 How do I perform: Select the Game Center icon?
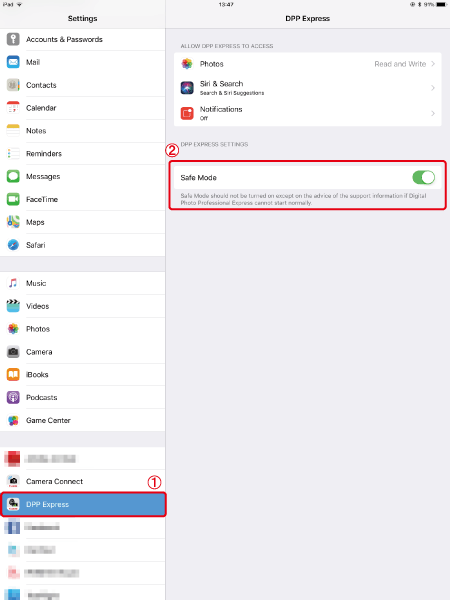13,420
